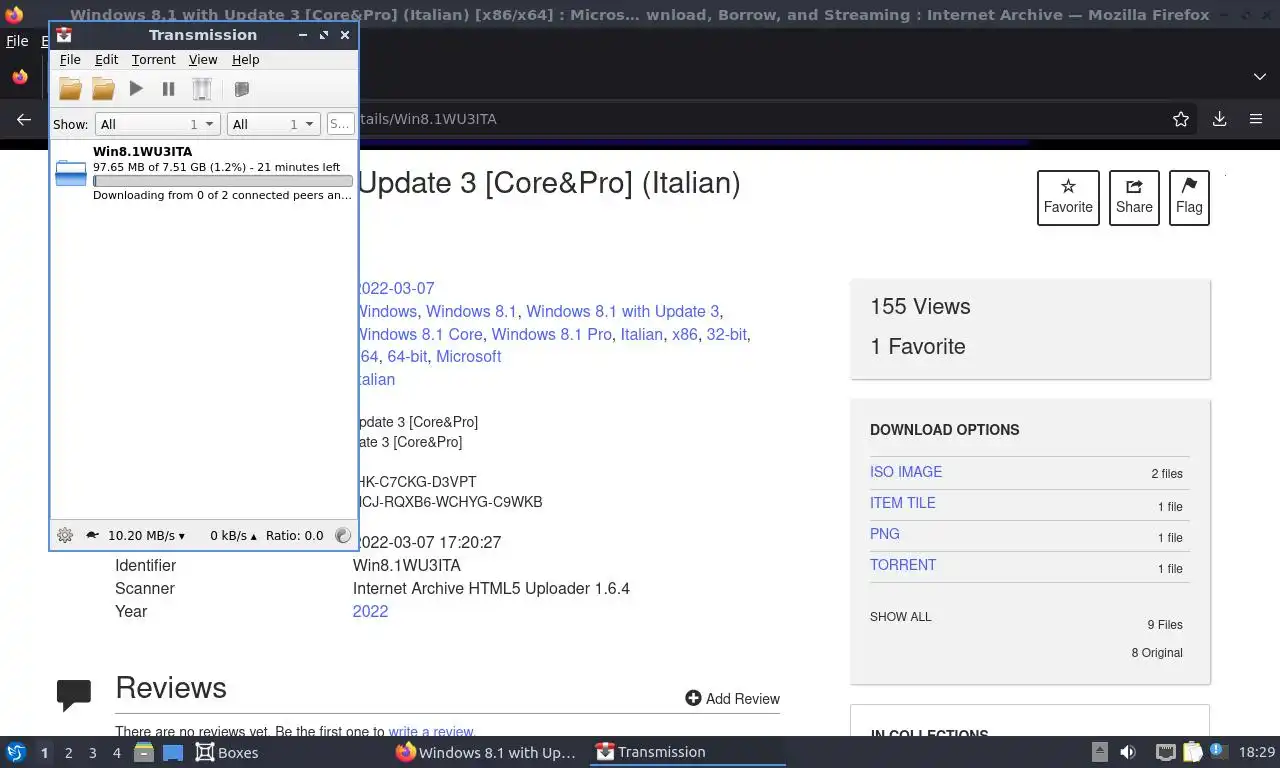This screenshot has width=1280, height=768.
Task: Open the Year 2022 link
Action: click(x=370, y=611)
